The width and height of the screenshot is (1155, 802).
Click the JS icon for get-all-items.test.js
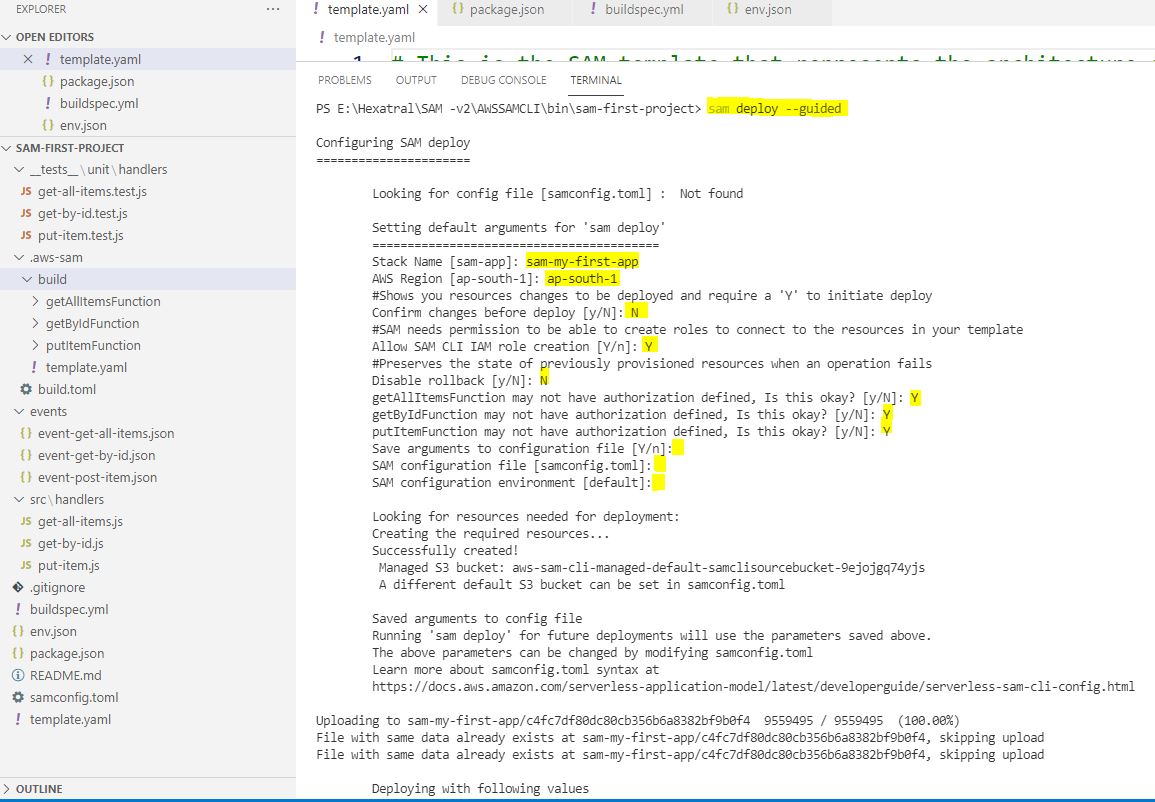[26, 191]
